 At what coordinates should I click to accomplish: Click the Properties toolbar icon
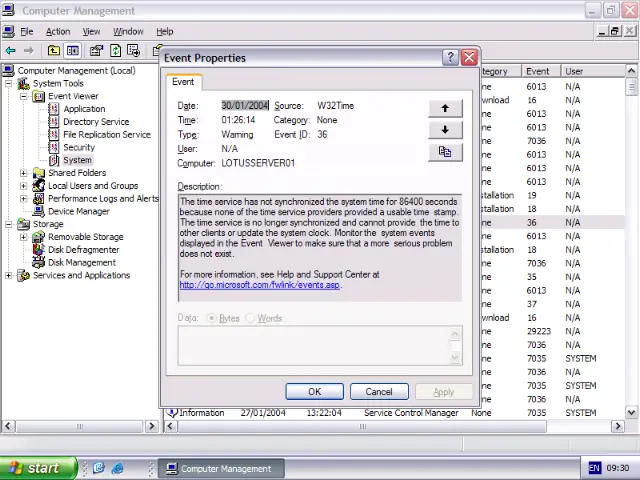tap(96, 51)
